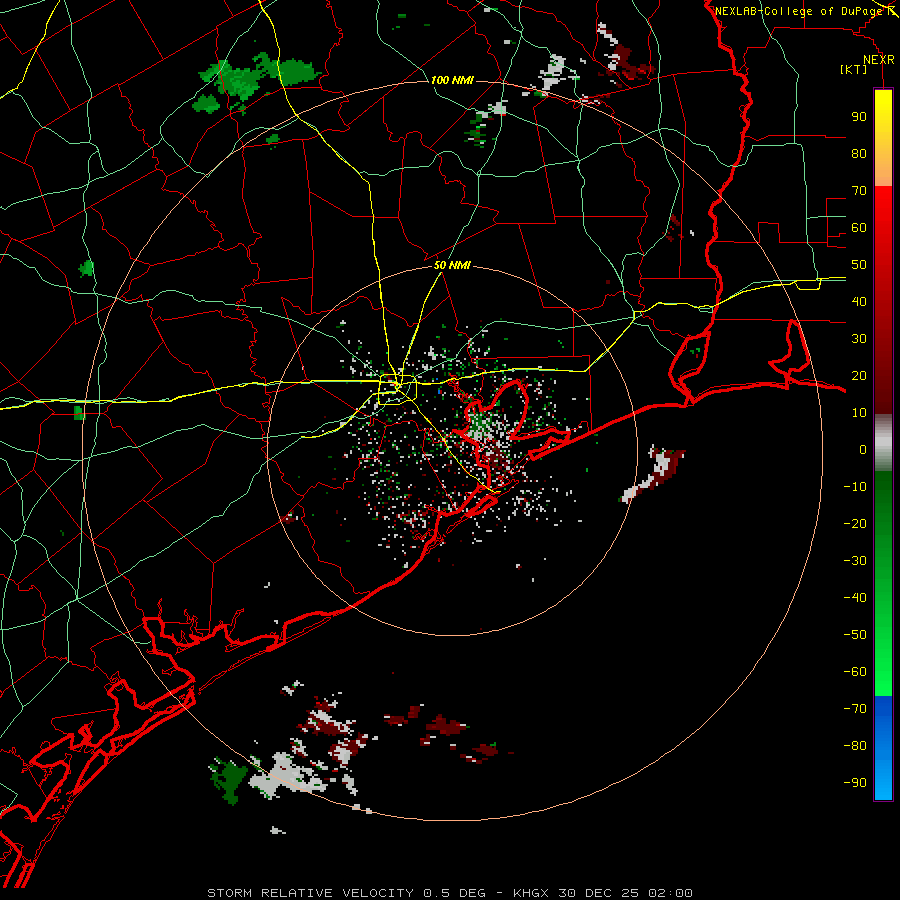The width and height of the screenshot is (900, 900).
Task: Click the 0.5 DEG elevation text
Action: tap(454, 893)
